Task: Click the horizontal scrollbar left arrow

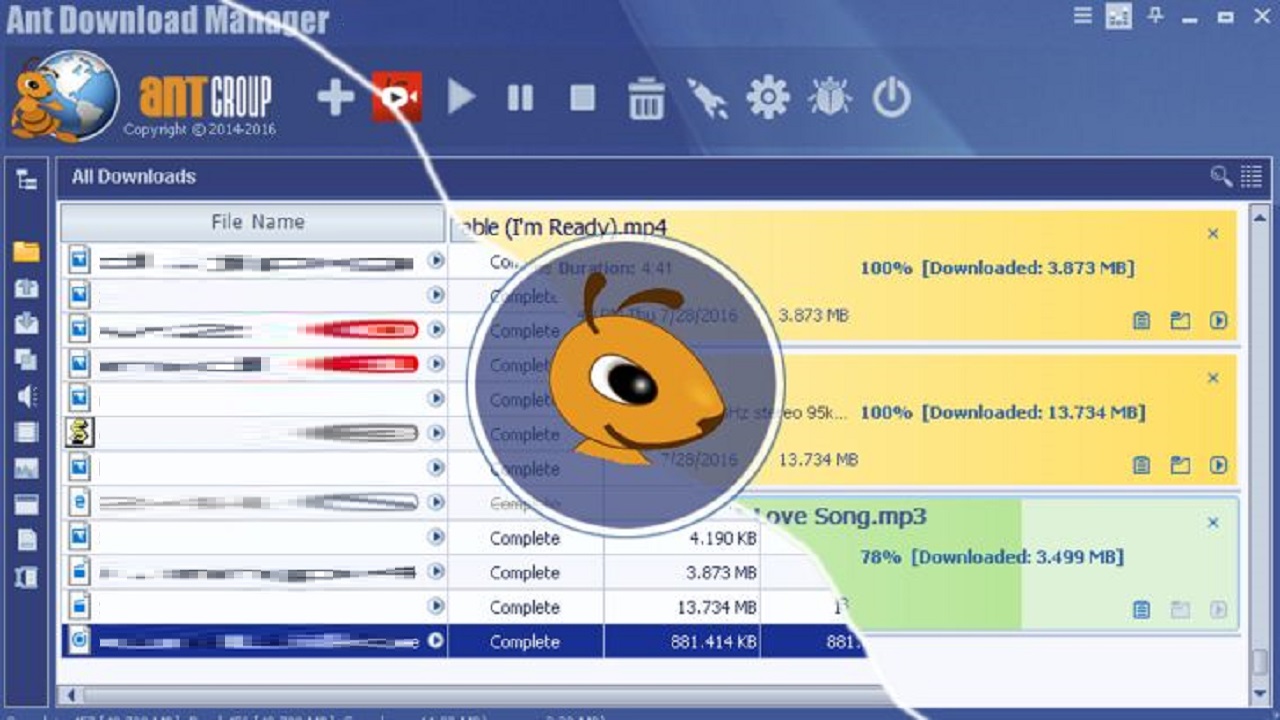Action: [x=69, y=694]
